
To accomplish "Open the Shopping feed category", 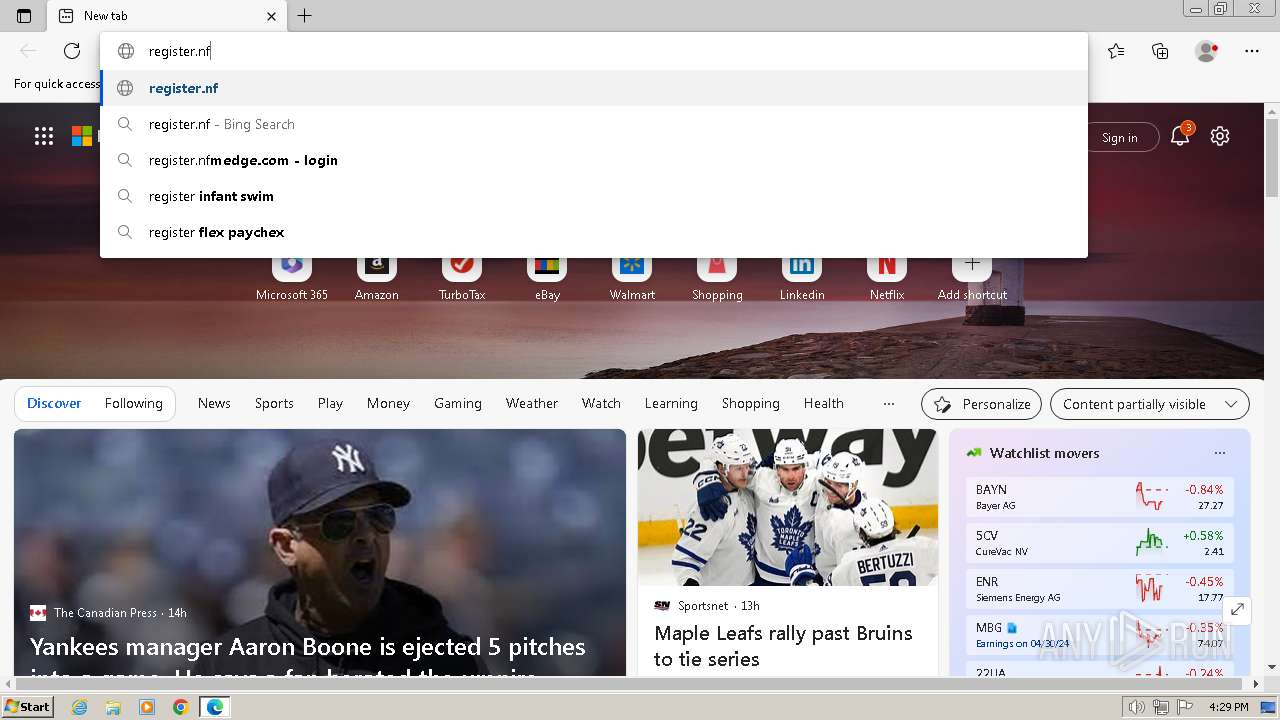I will [751, 403].
